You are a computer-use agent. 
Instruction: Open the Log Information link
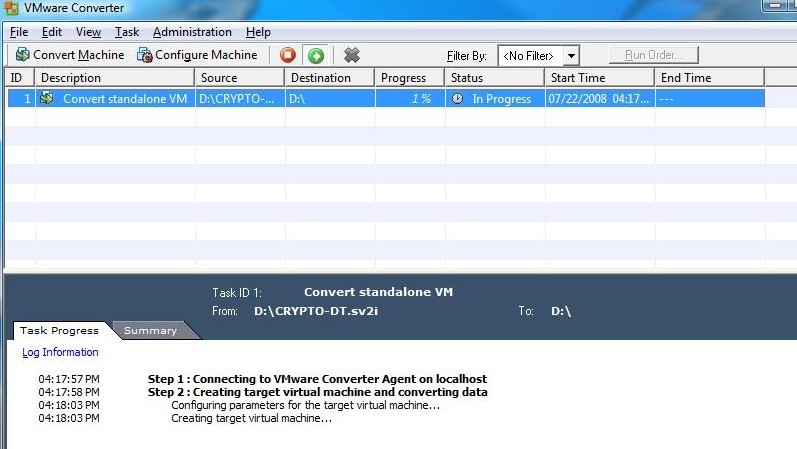[x=60, y=352]
